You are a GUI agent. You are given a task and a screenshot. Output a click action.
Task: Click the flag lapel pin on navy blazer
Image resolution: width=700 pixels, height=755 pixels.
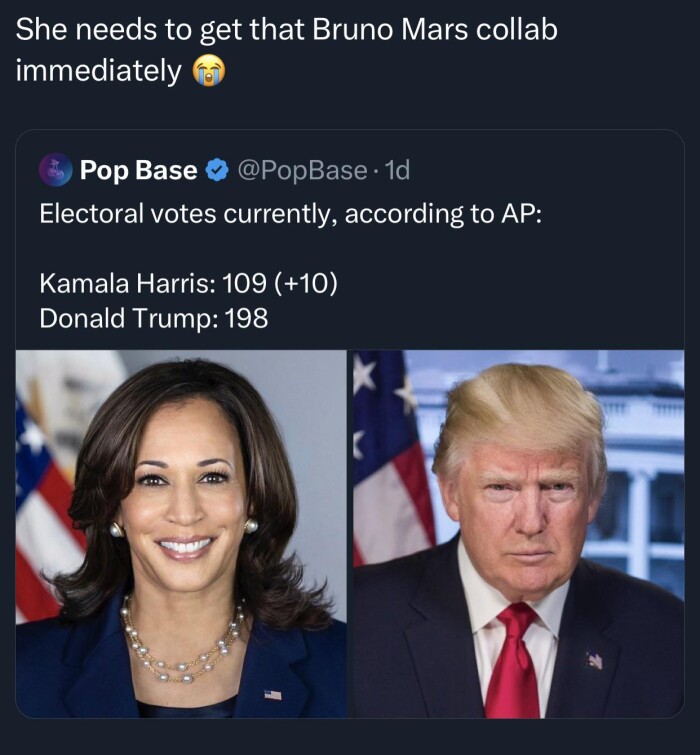coord(273,694)
